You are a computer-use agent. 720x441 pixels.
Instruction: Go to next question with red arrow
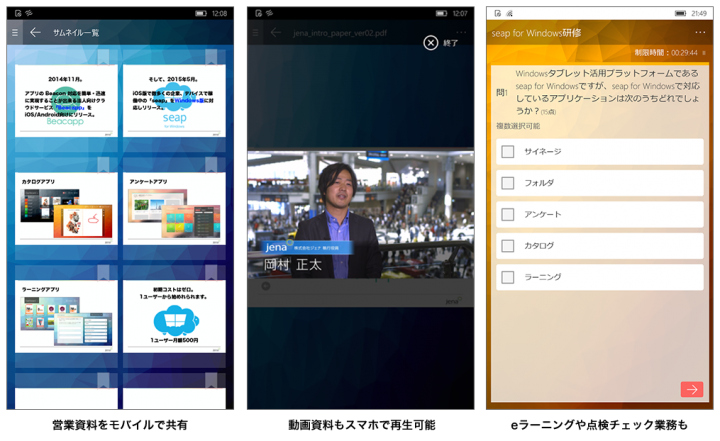692,390
